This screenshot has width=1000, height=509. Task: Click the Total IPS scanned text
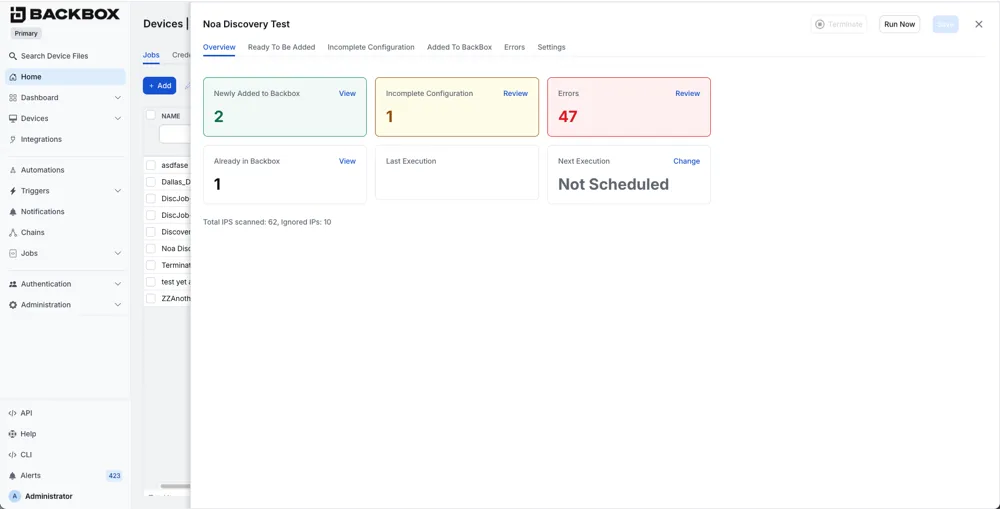pyautogui.click(x=267, y=222)
